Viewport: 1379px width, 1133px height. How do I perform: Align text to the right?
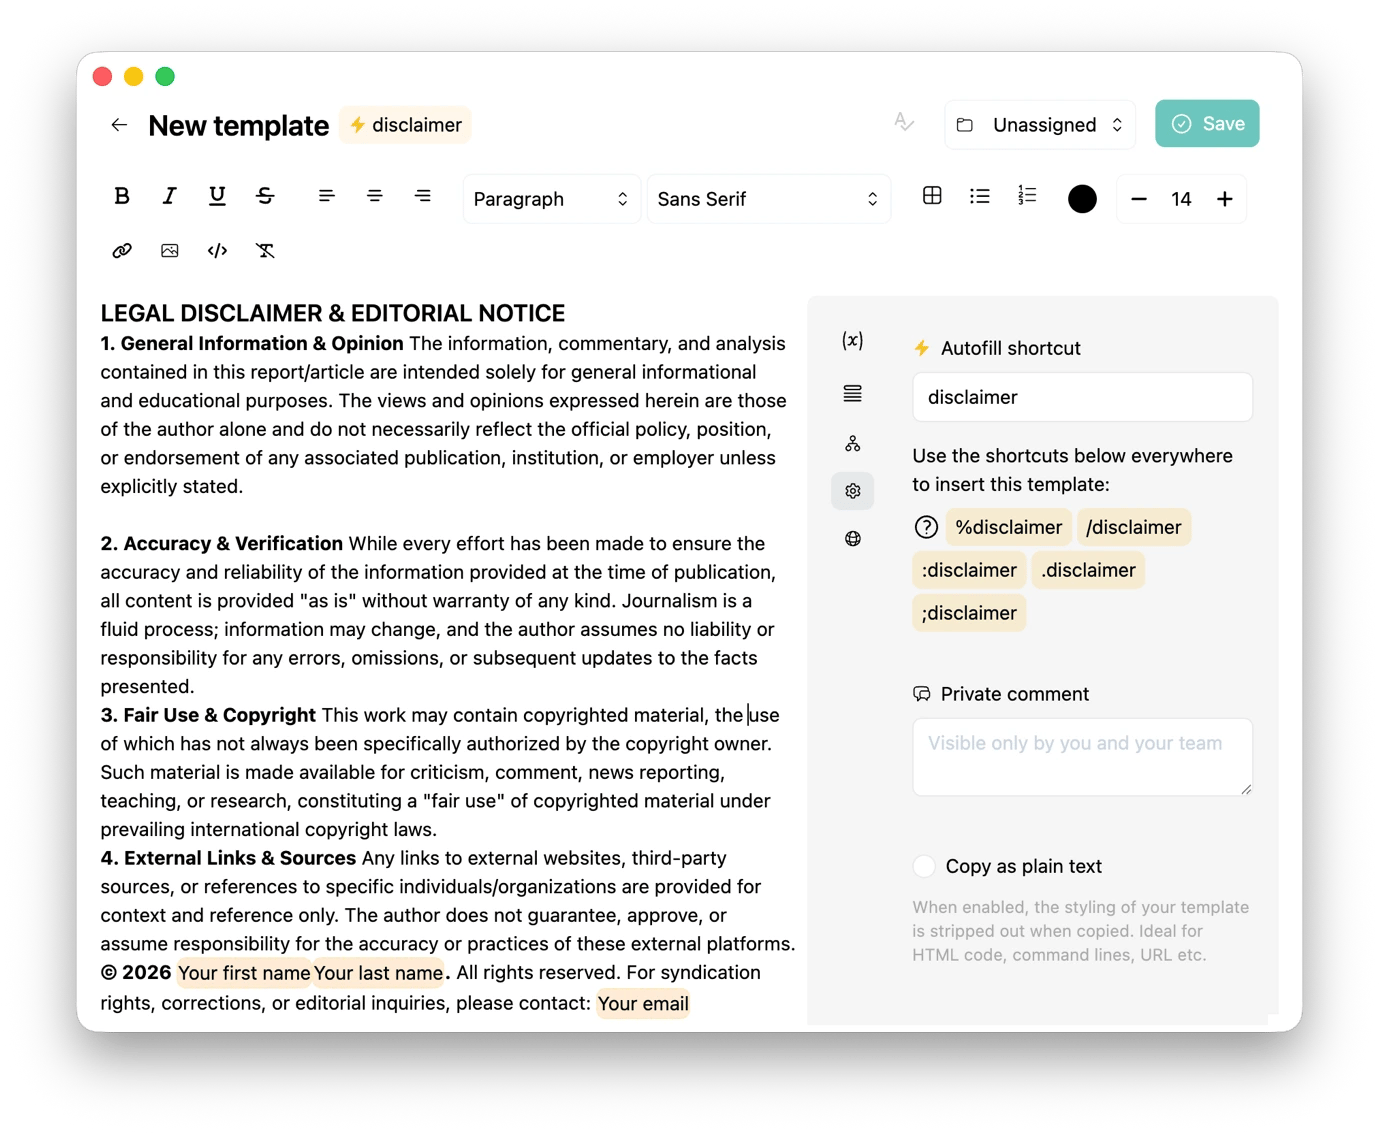[423, 196]
